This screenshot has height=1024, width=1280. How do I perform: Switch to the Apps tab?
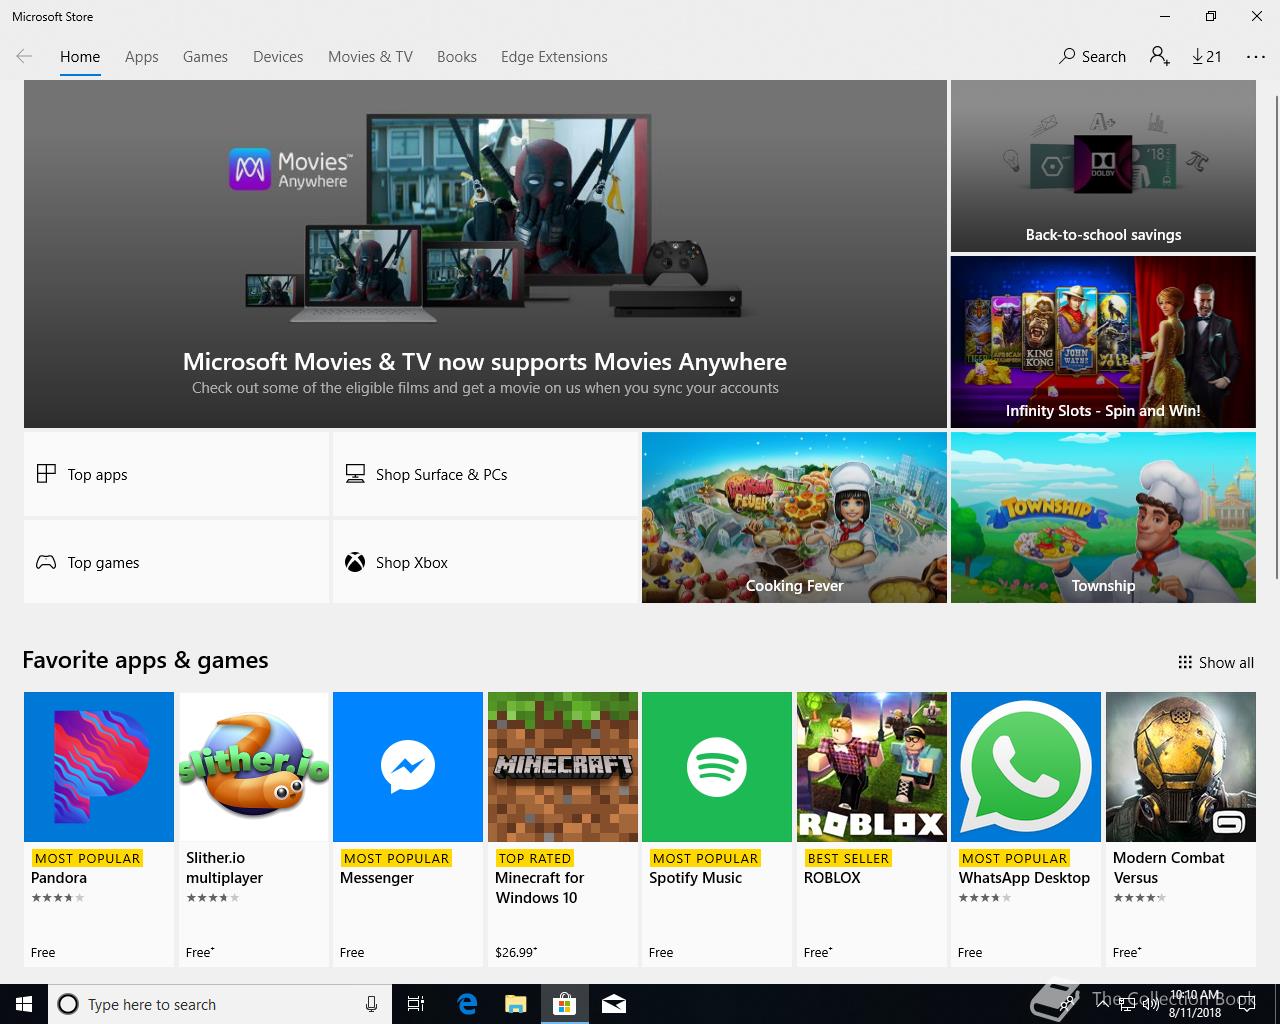(142, 57)
